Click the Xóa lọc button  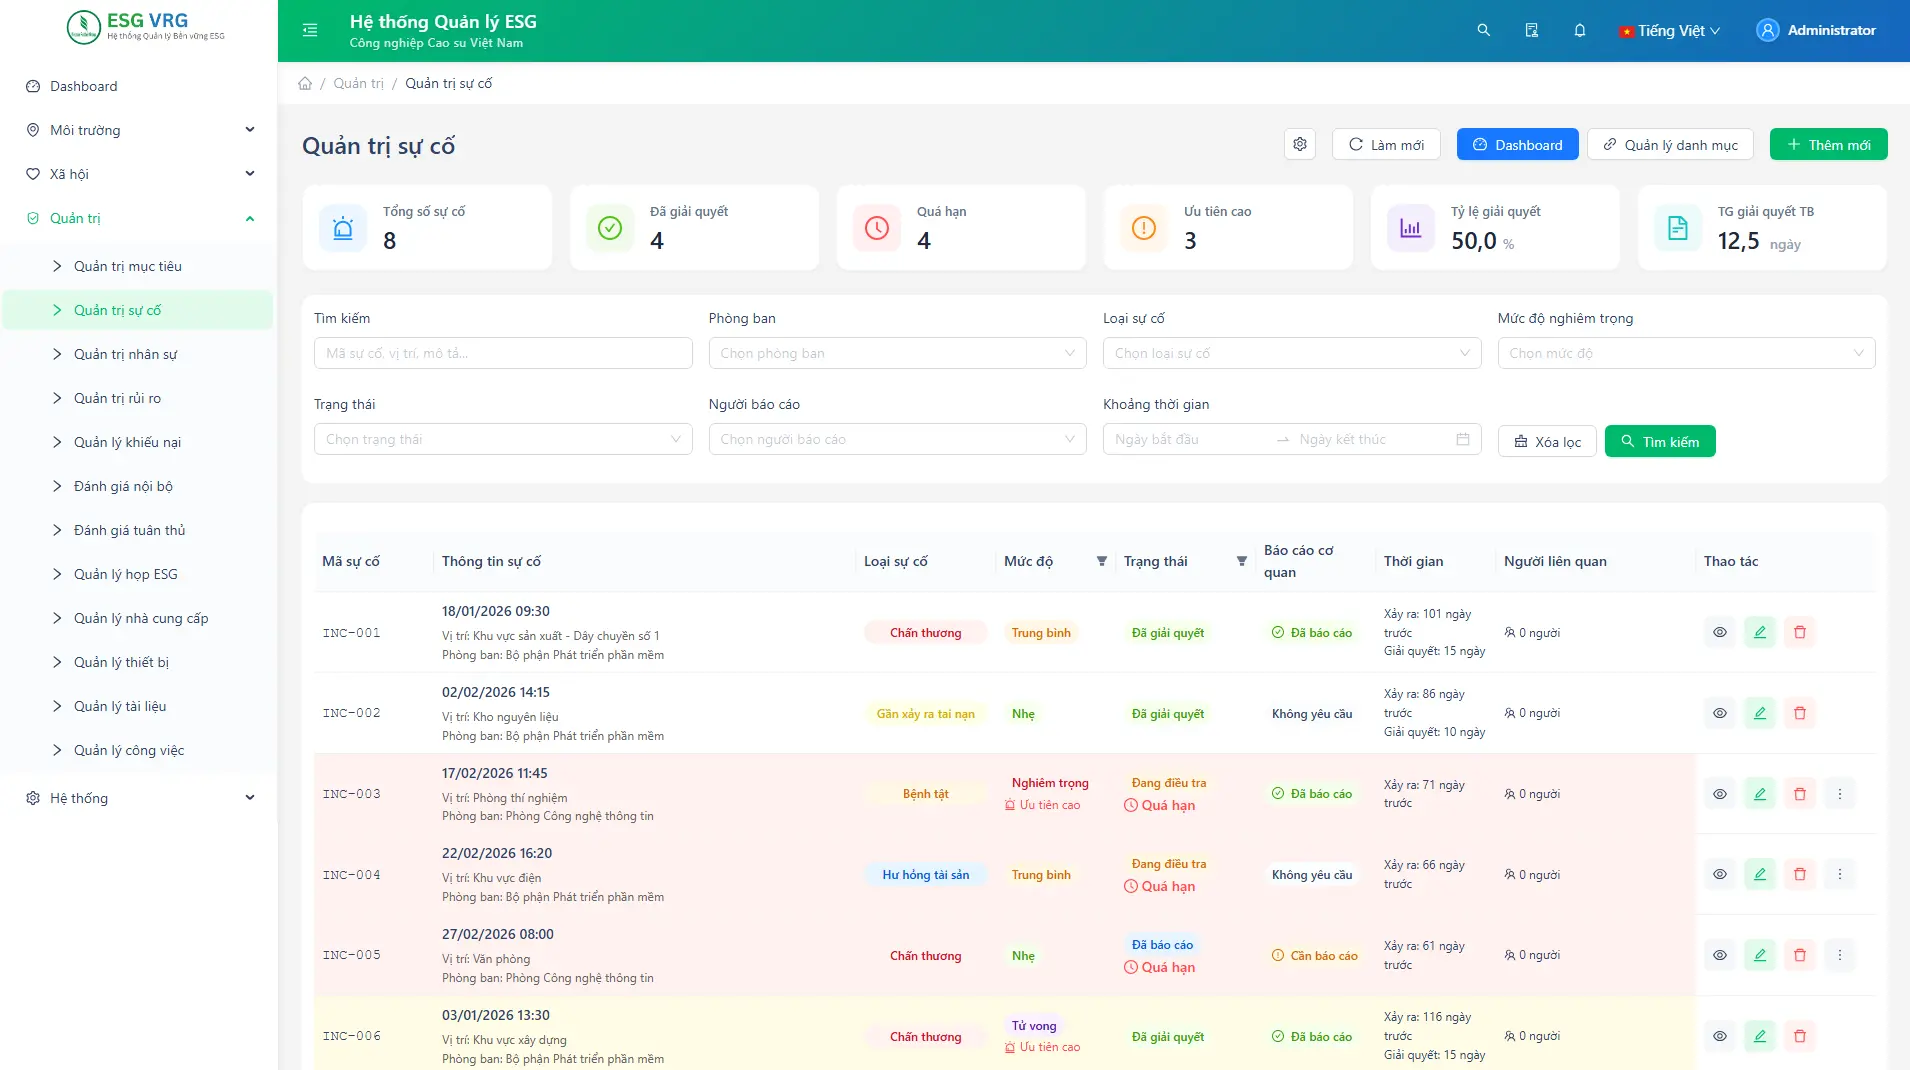click(x=1547, y=441)
